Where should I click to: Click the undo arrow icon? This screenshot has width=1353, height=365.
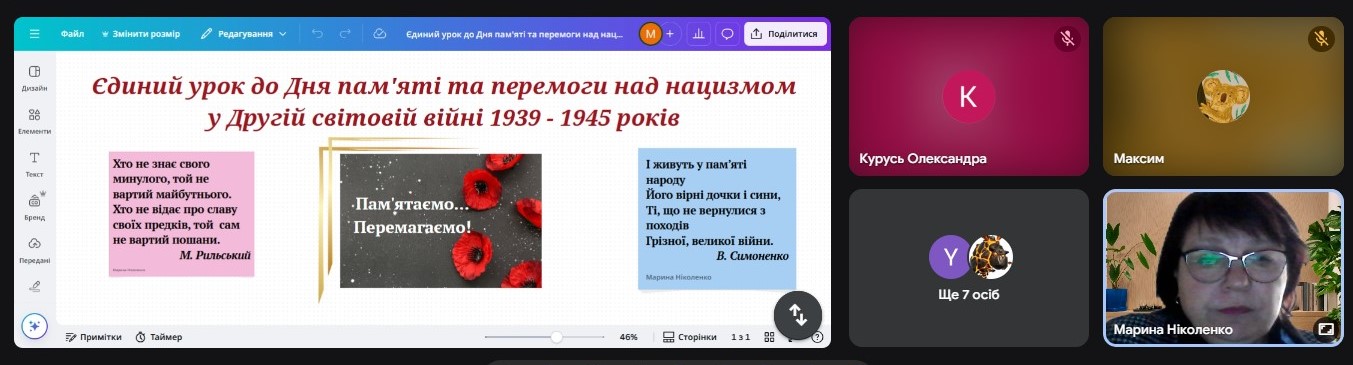point(317,33)
